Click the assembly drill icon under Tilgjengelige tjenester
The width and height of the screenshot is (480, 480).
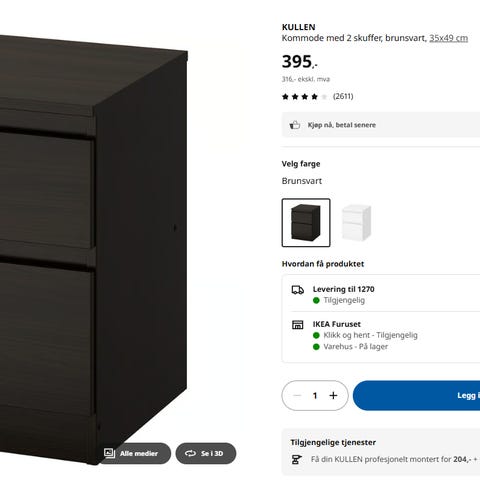pos(296,460)
